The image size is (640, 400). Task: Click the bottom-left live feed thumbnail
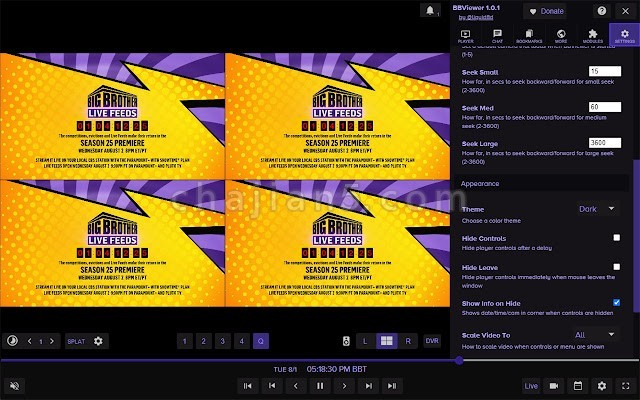[x=112, y=243]
